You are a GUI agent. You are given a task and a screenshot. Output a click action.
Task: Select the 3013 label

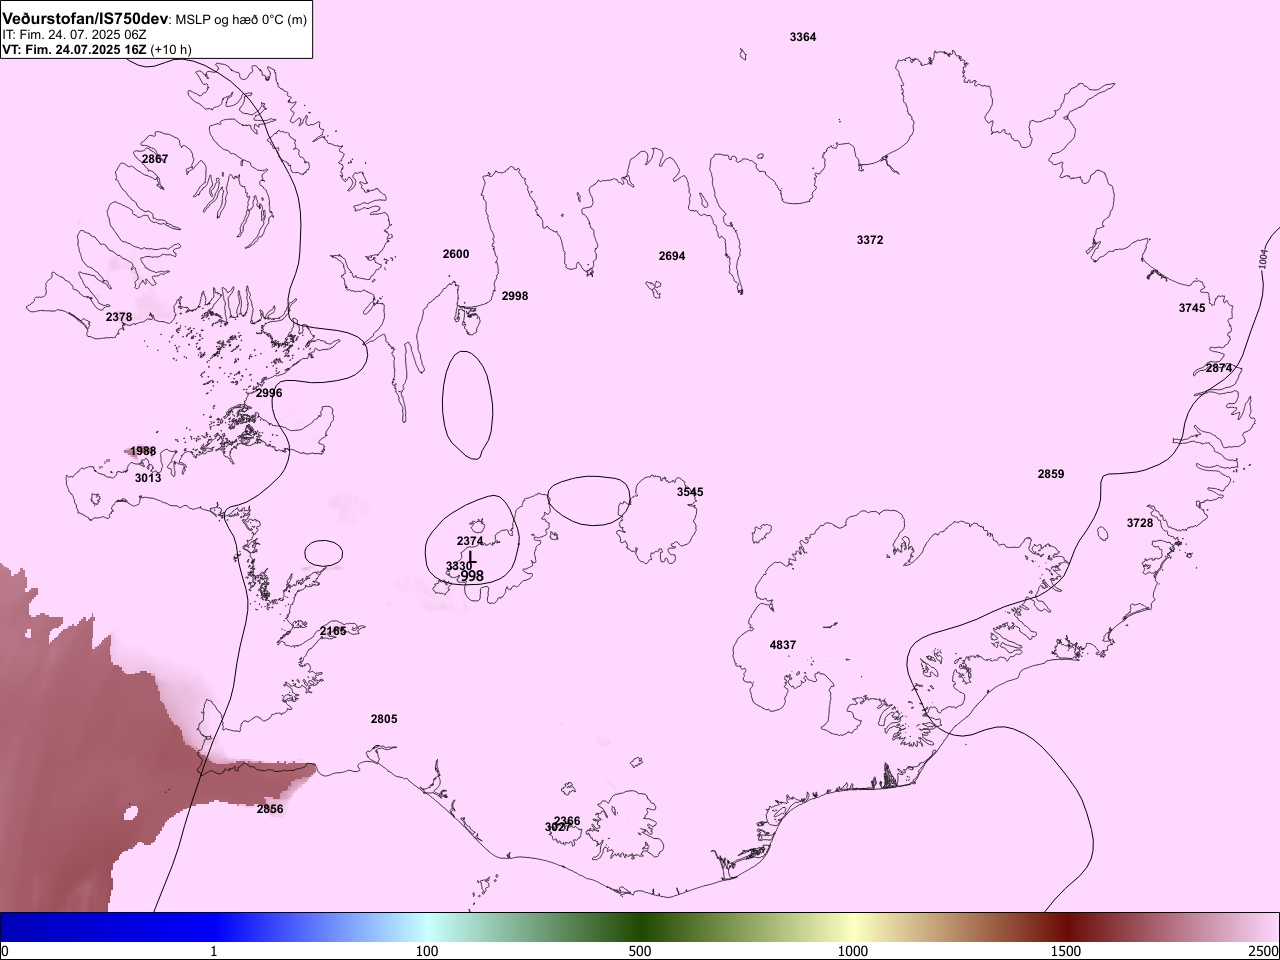pyautogui.click(x=148, y=478)
